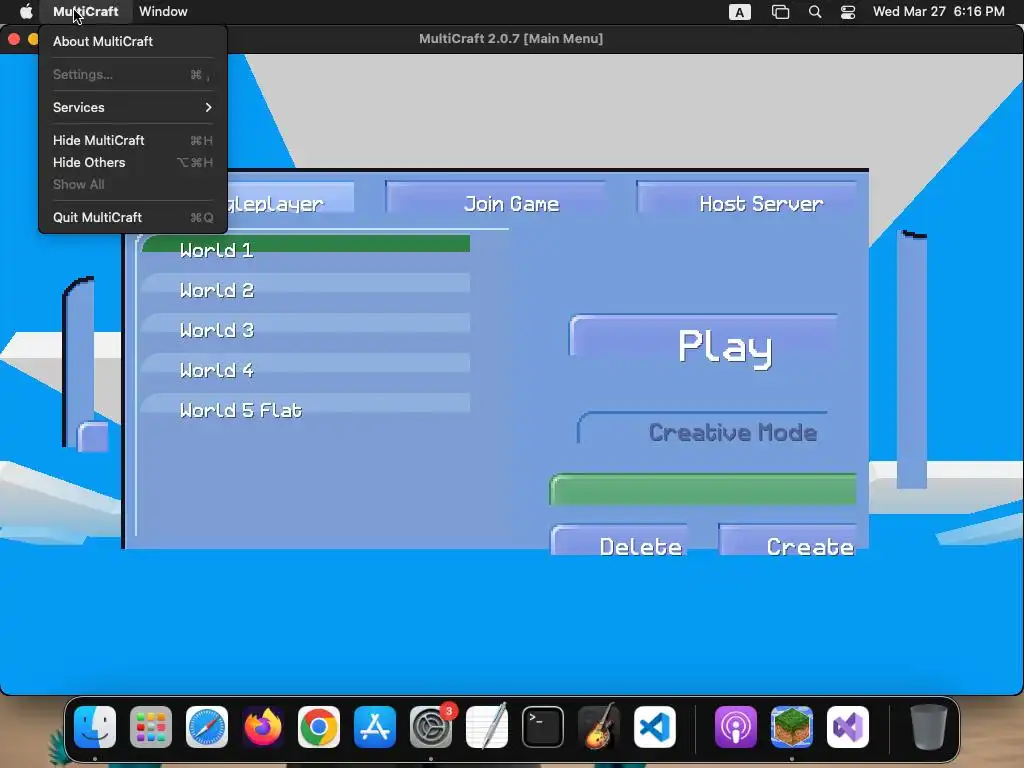Expand the Services submenu

133,107
